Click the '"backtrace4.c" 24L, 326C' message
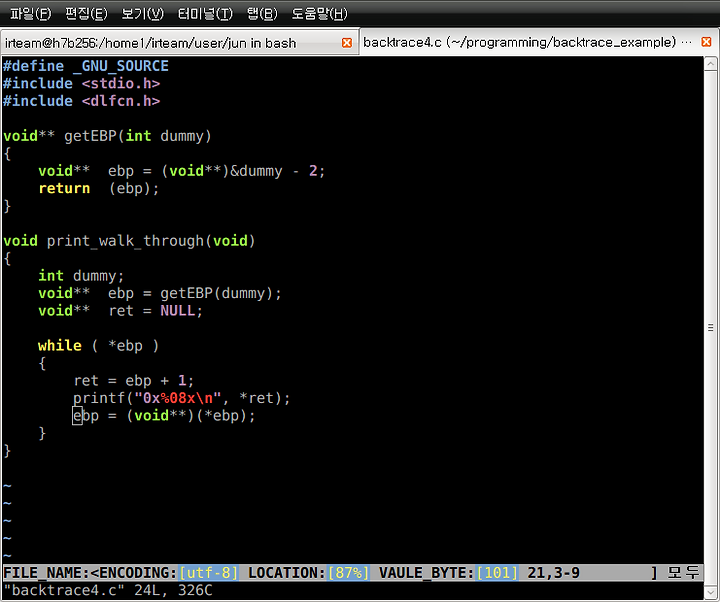 [x=107, y=590]
